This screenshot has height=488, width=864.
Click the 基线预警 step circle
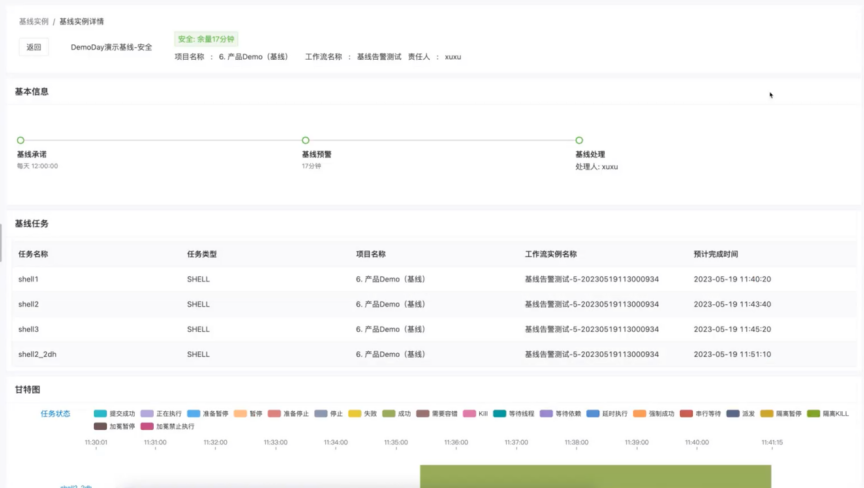pyautogui.click(x=305, y=140)
